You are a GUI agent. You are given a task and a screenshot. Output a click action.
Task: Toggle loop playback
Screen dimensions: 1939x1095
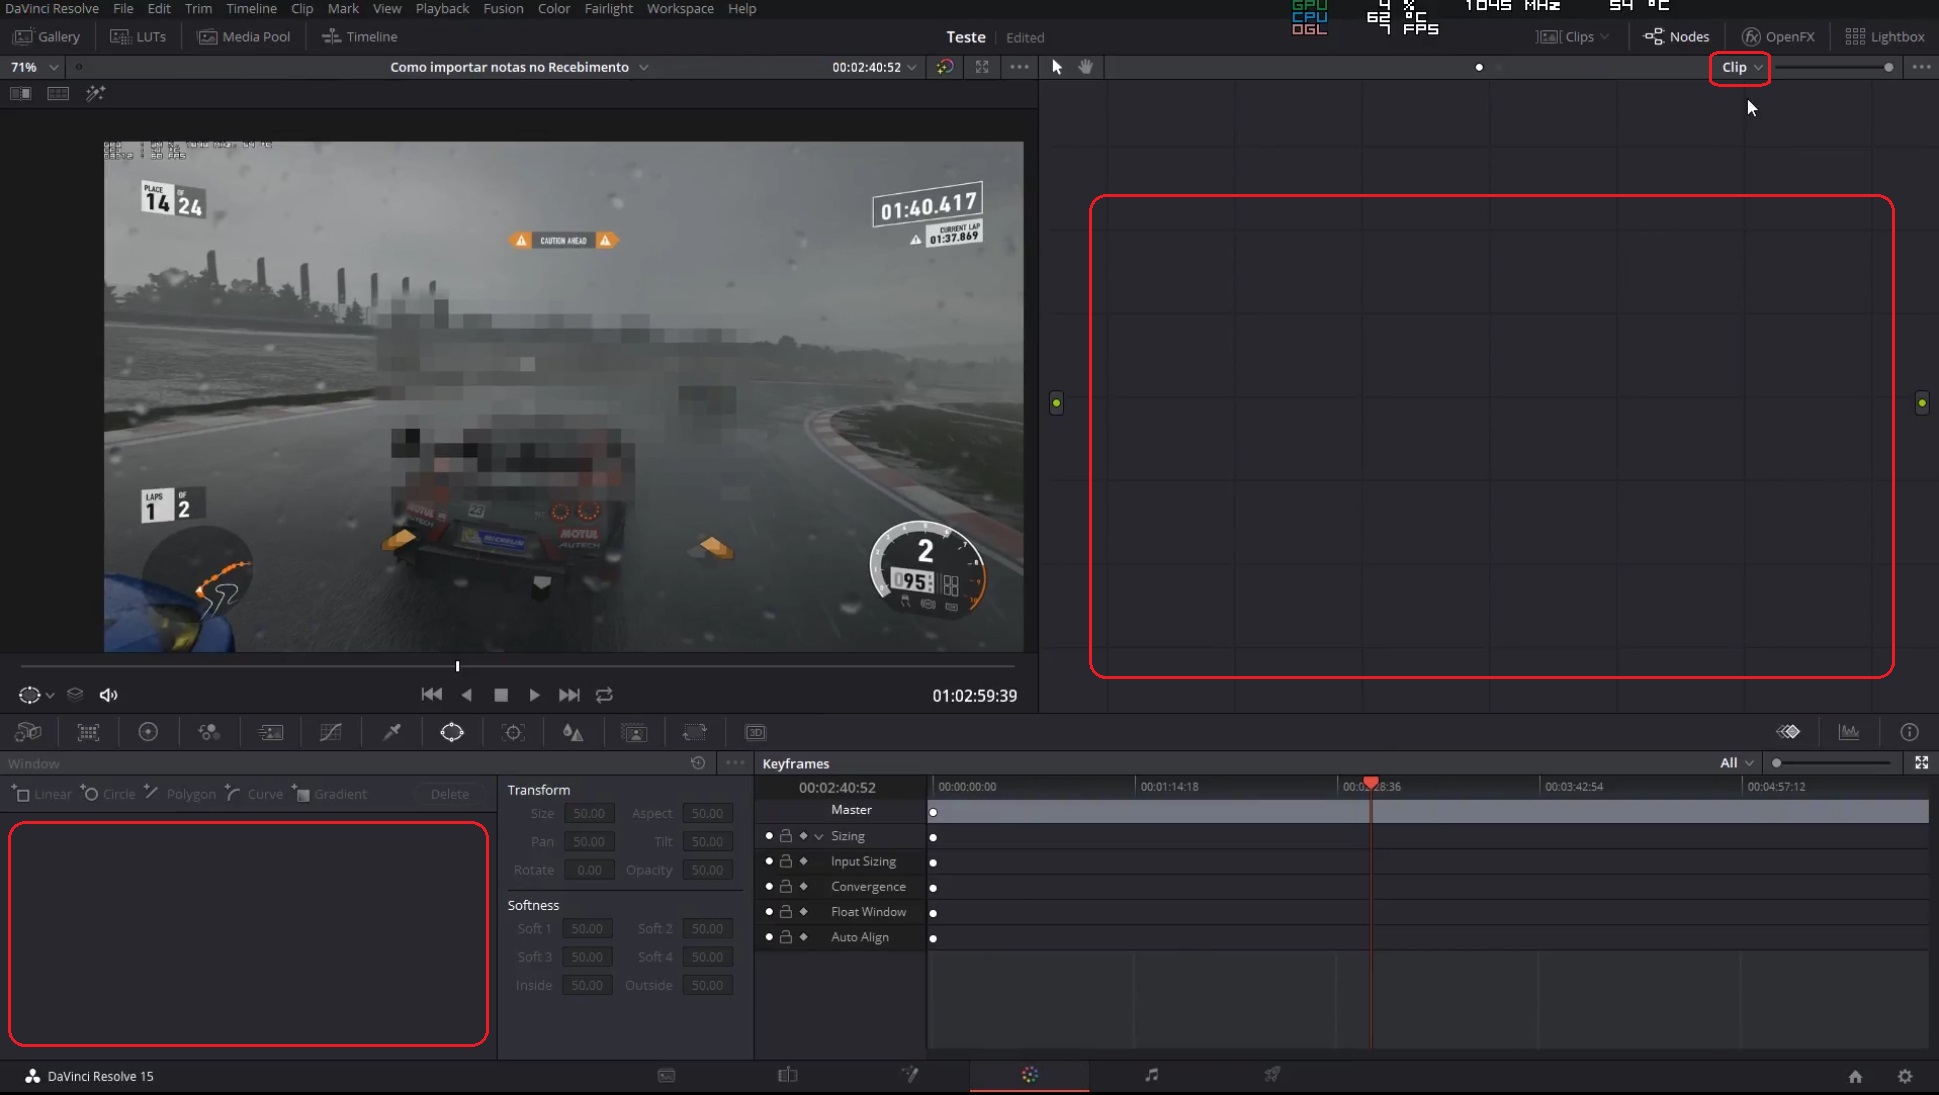click(x=604, y=695)
